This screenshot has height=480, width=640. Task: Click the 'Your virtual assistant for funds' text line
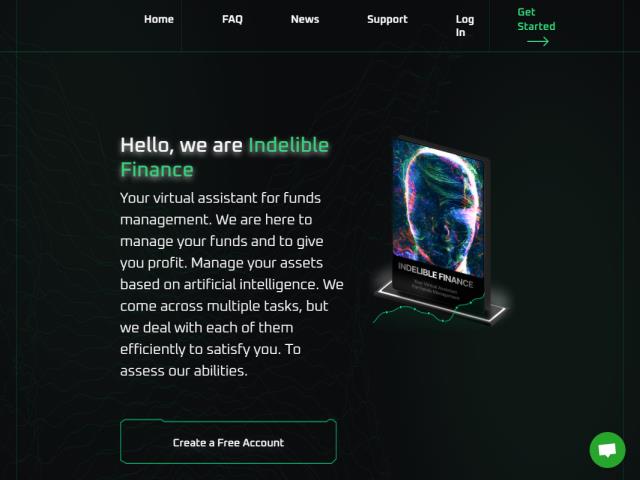tap(220, 198)
